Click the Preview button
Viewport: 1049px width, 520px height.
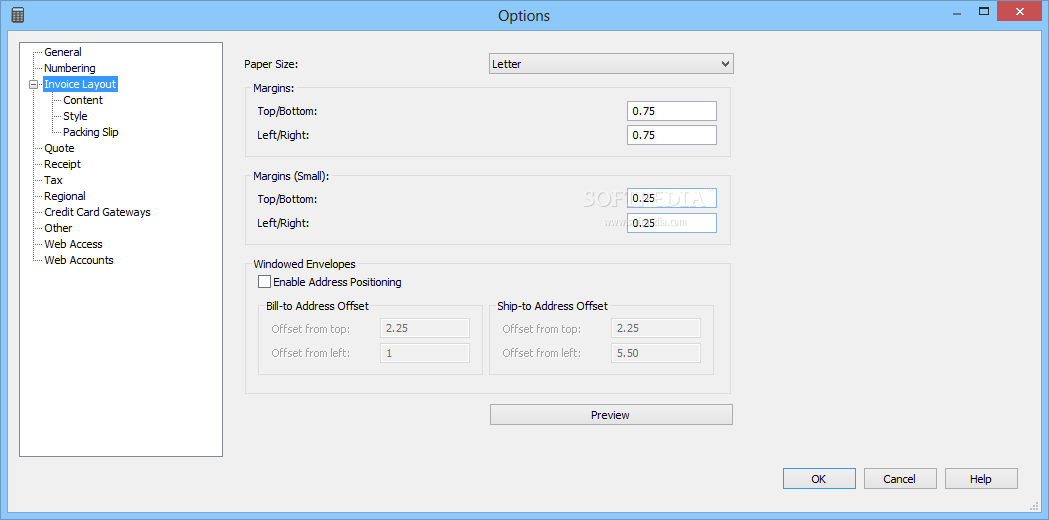pos(611,415)
